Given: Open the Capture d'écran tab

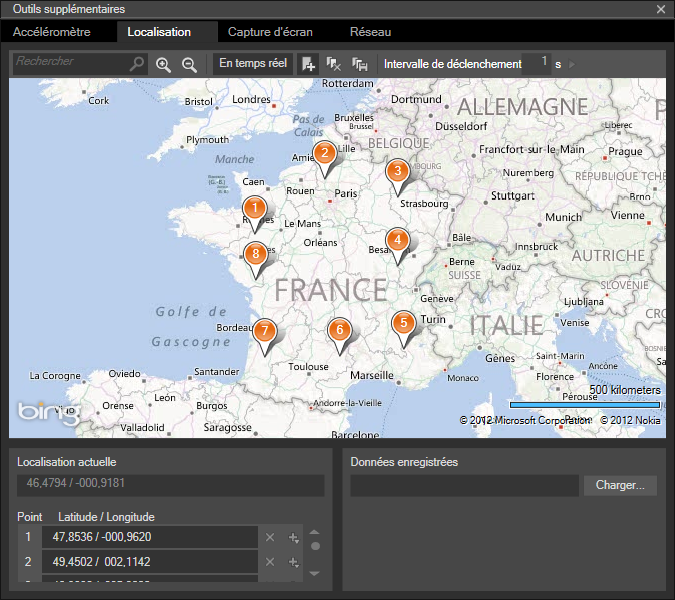Looking at the screenshot, I should click(x=270, y=32).
